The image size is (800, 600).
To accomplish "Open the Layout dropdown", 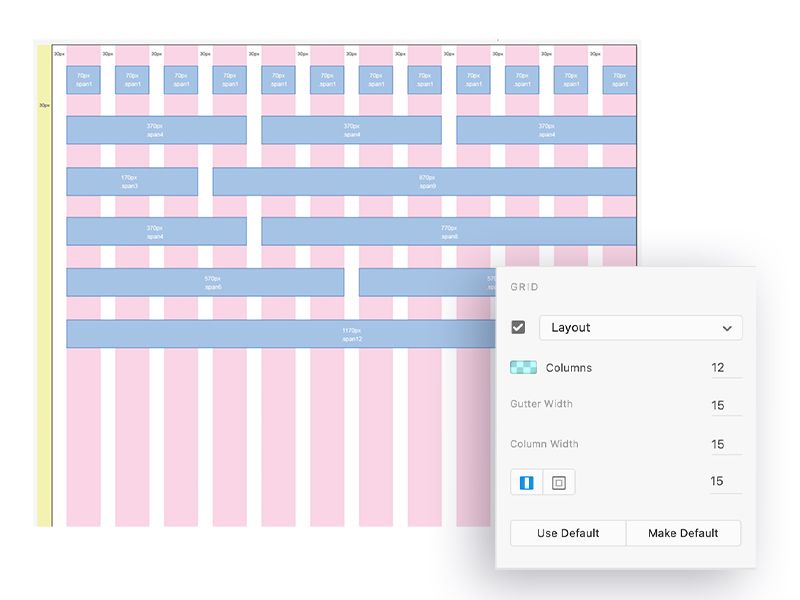I will pos(640,327).
